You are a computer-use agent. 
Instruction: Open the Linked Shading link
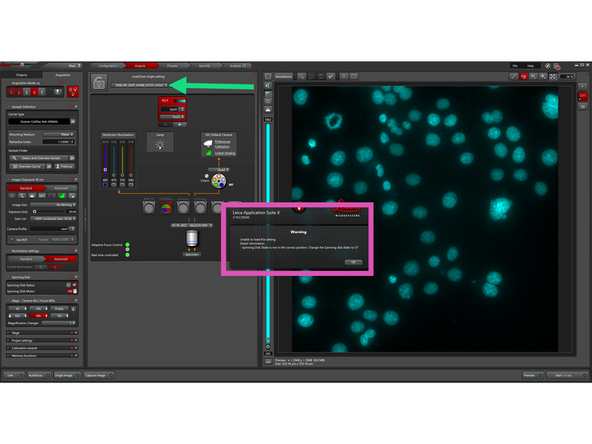coord(225,153)
